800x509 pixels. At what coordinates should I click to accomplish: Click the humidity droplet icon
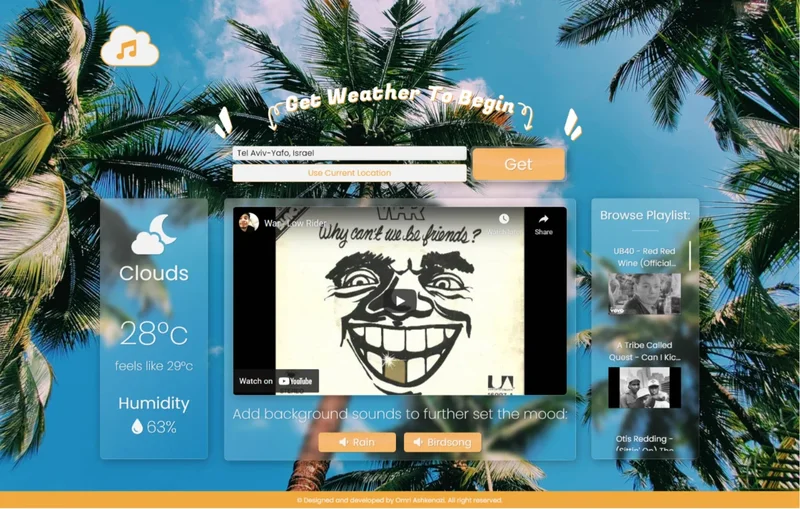(x=137, y=426)
